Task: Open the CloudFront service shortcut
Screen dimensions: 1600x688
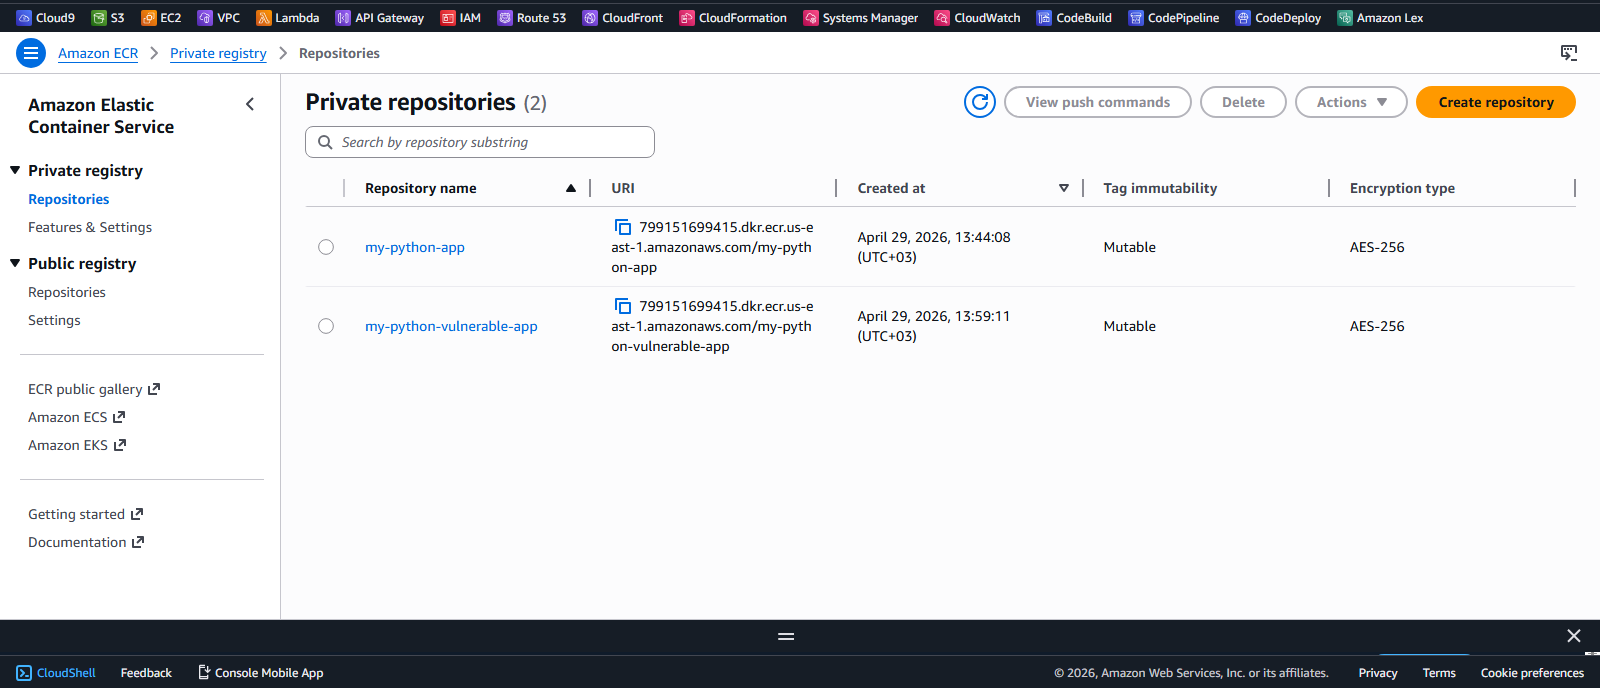Action: [x=622, y=17]
